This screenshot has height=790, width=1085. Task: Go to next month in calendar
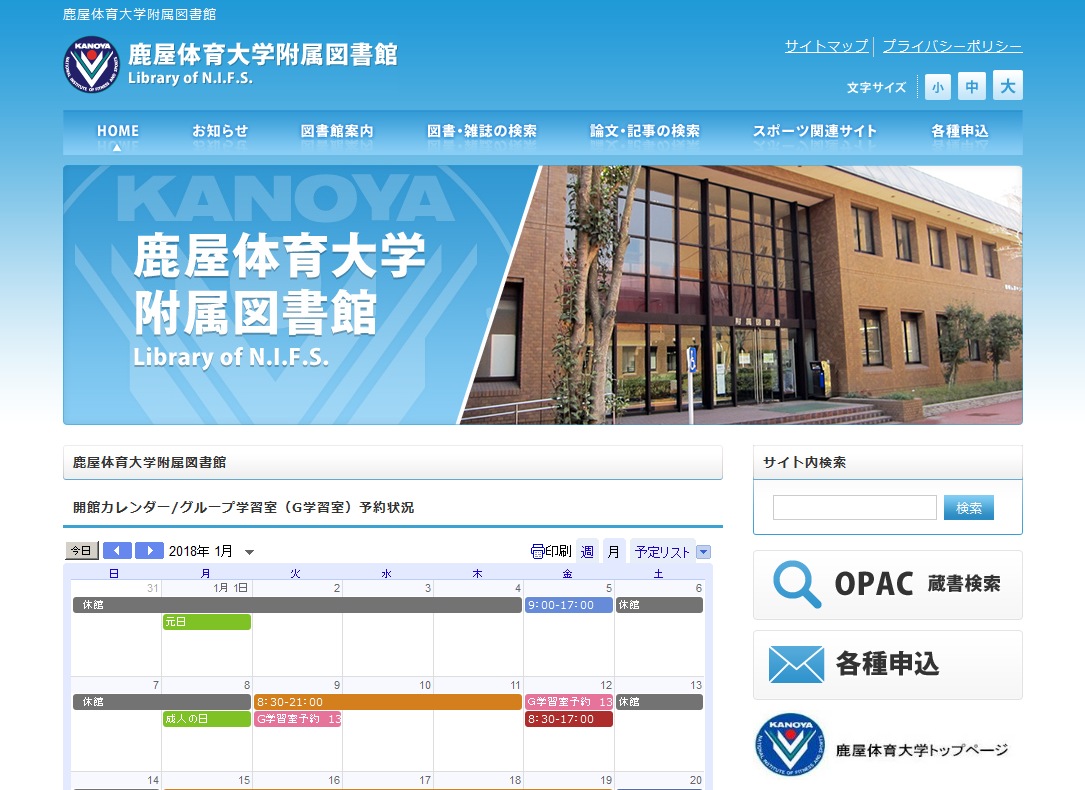[x=149, y=551]
